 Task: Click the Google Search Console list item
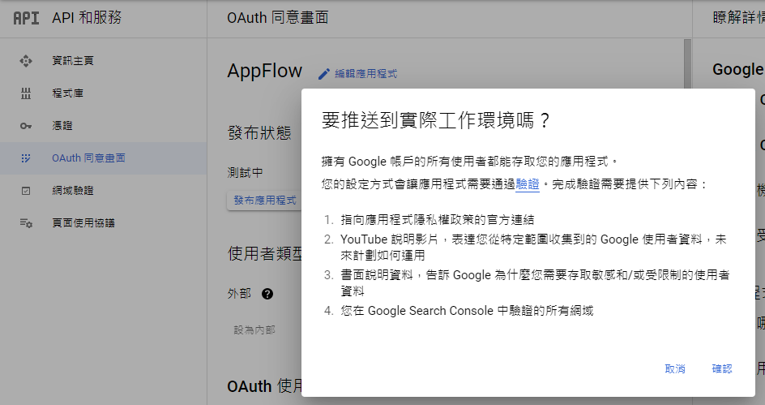pyautogui.click(x=467, y=311)
